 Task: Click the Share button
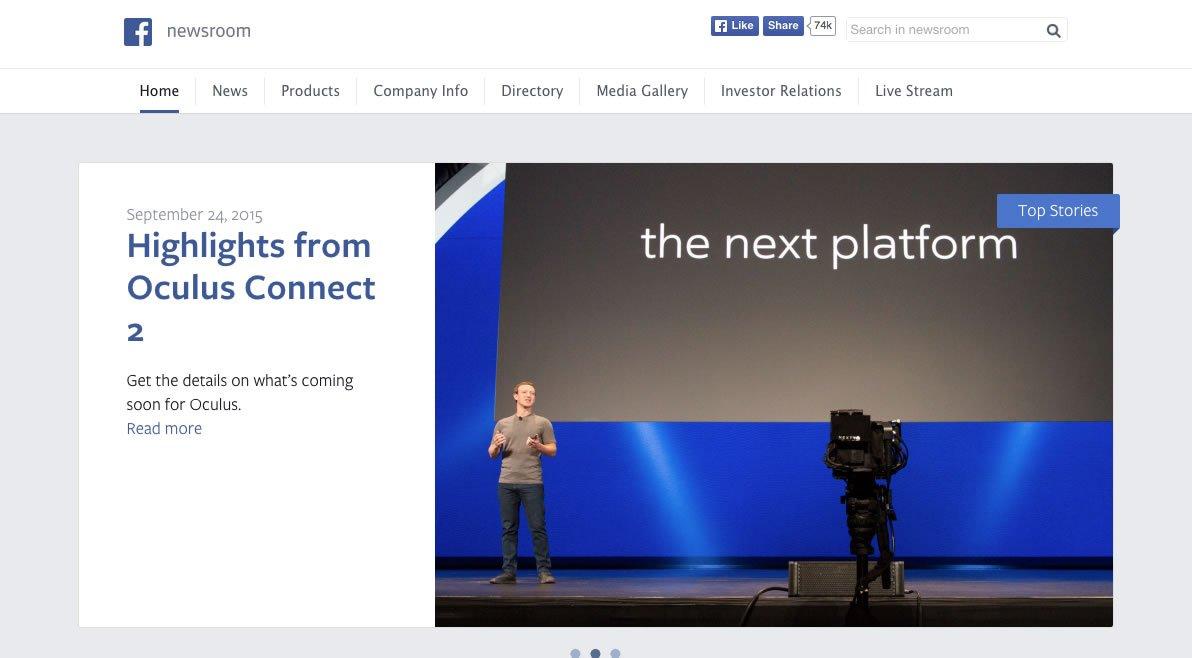783,26
